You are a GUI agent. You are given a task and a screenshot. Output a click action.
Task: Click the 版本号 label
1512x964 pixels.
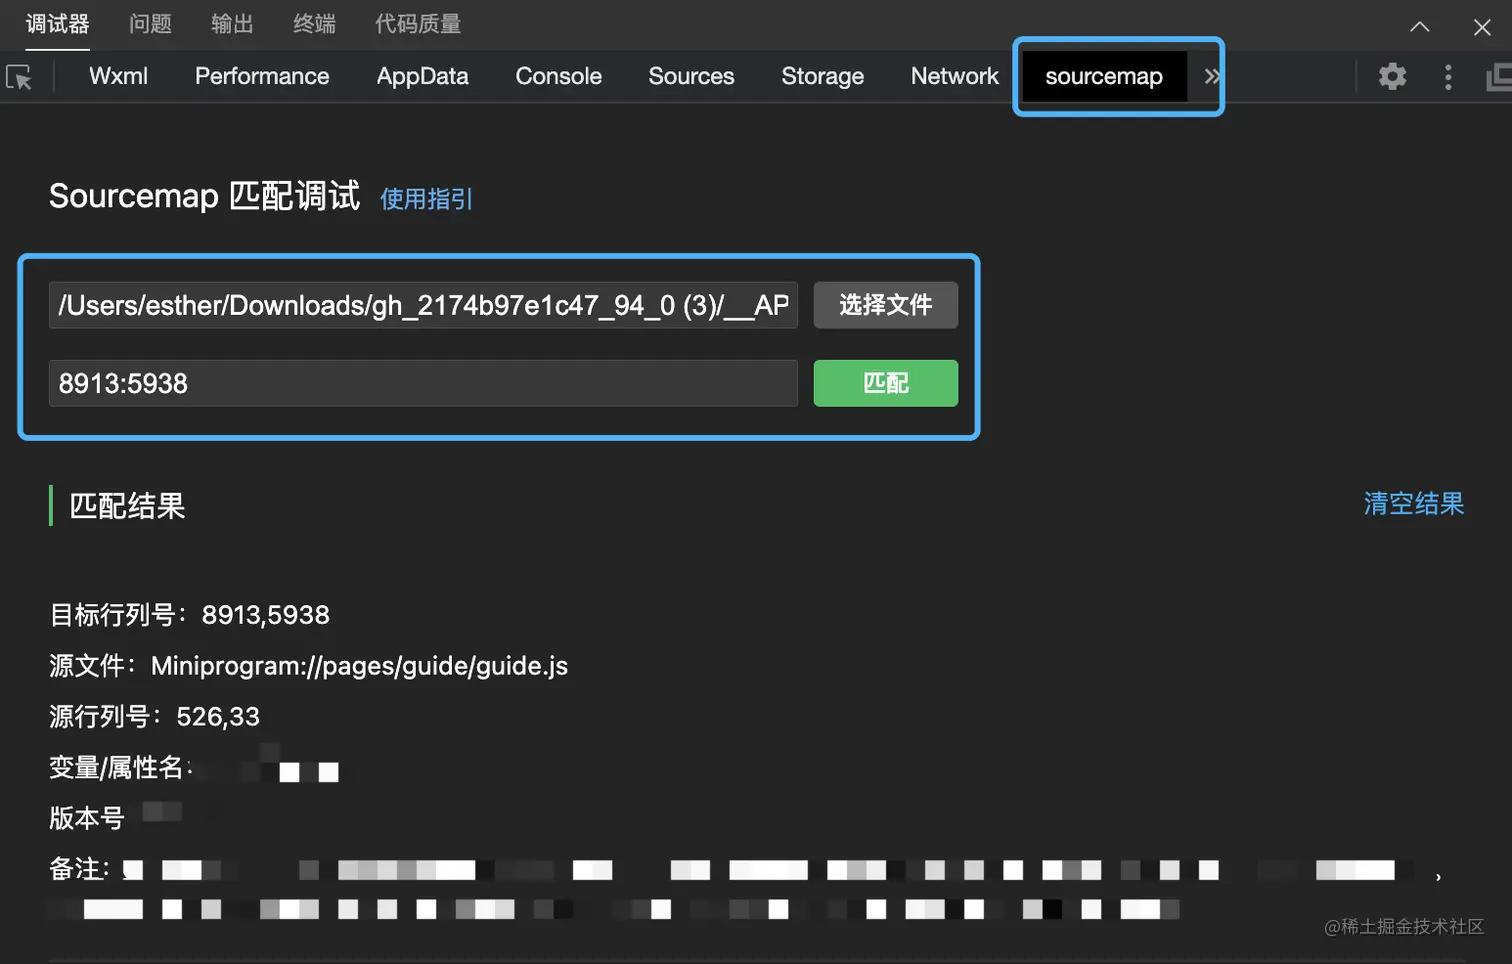[x=86, y=818]
